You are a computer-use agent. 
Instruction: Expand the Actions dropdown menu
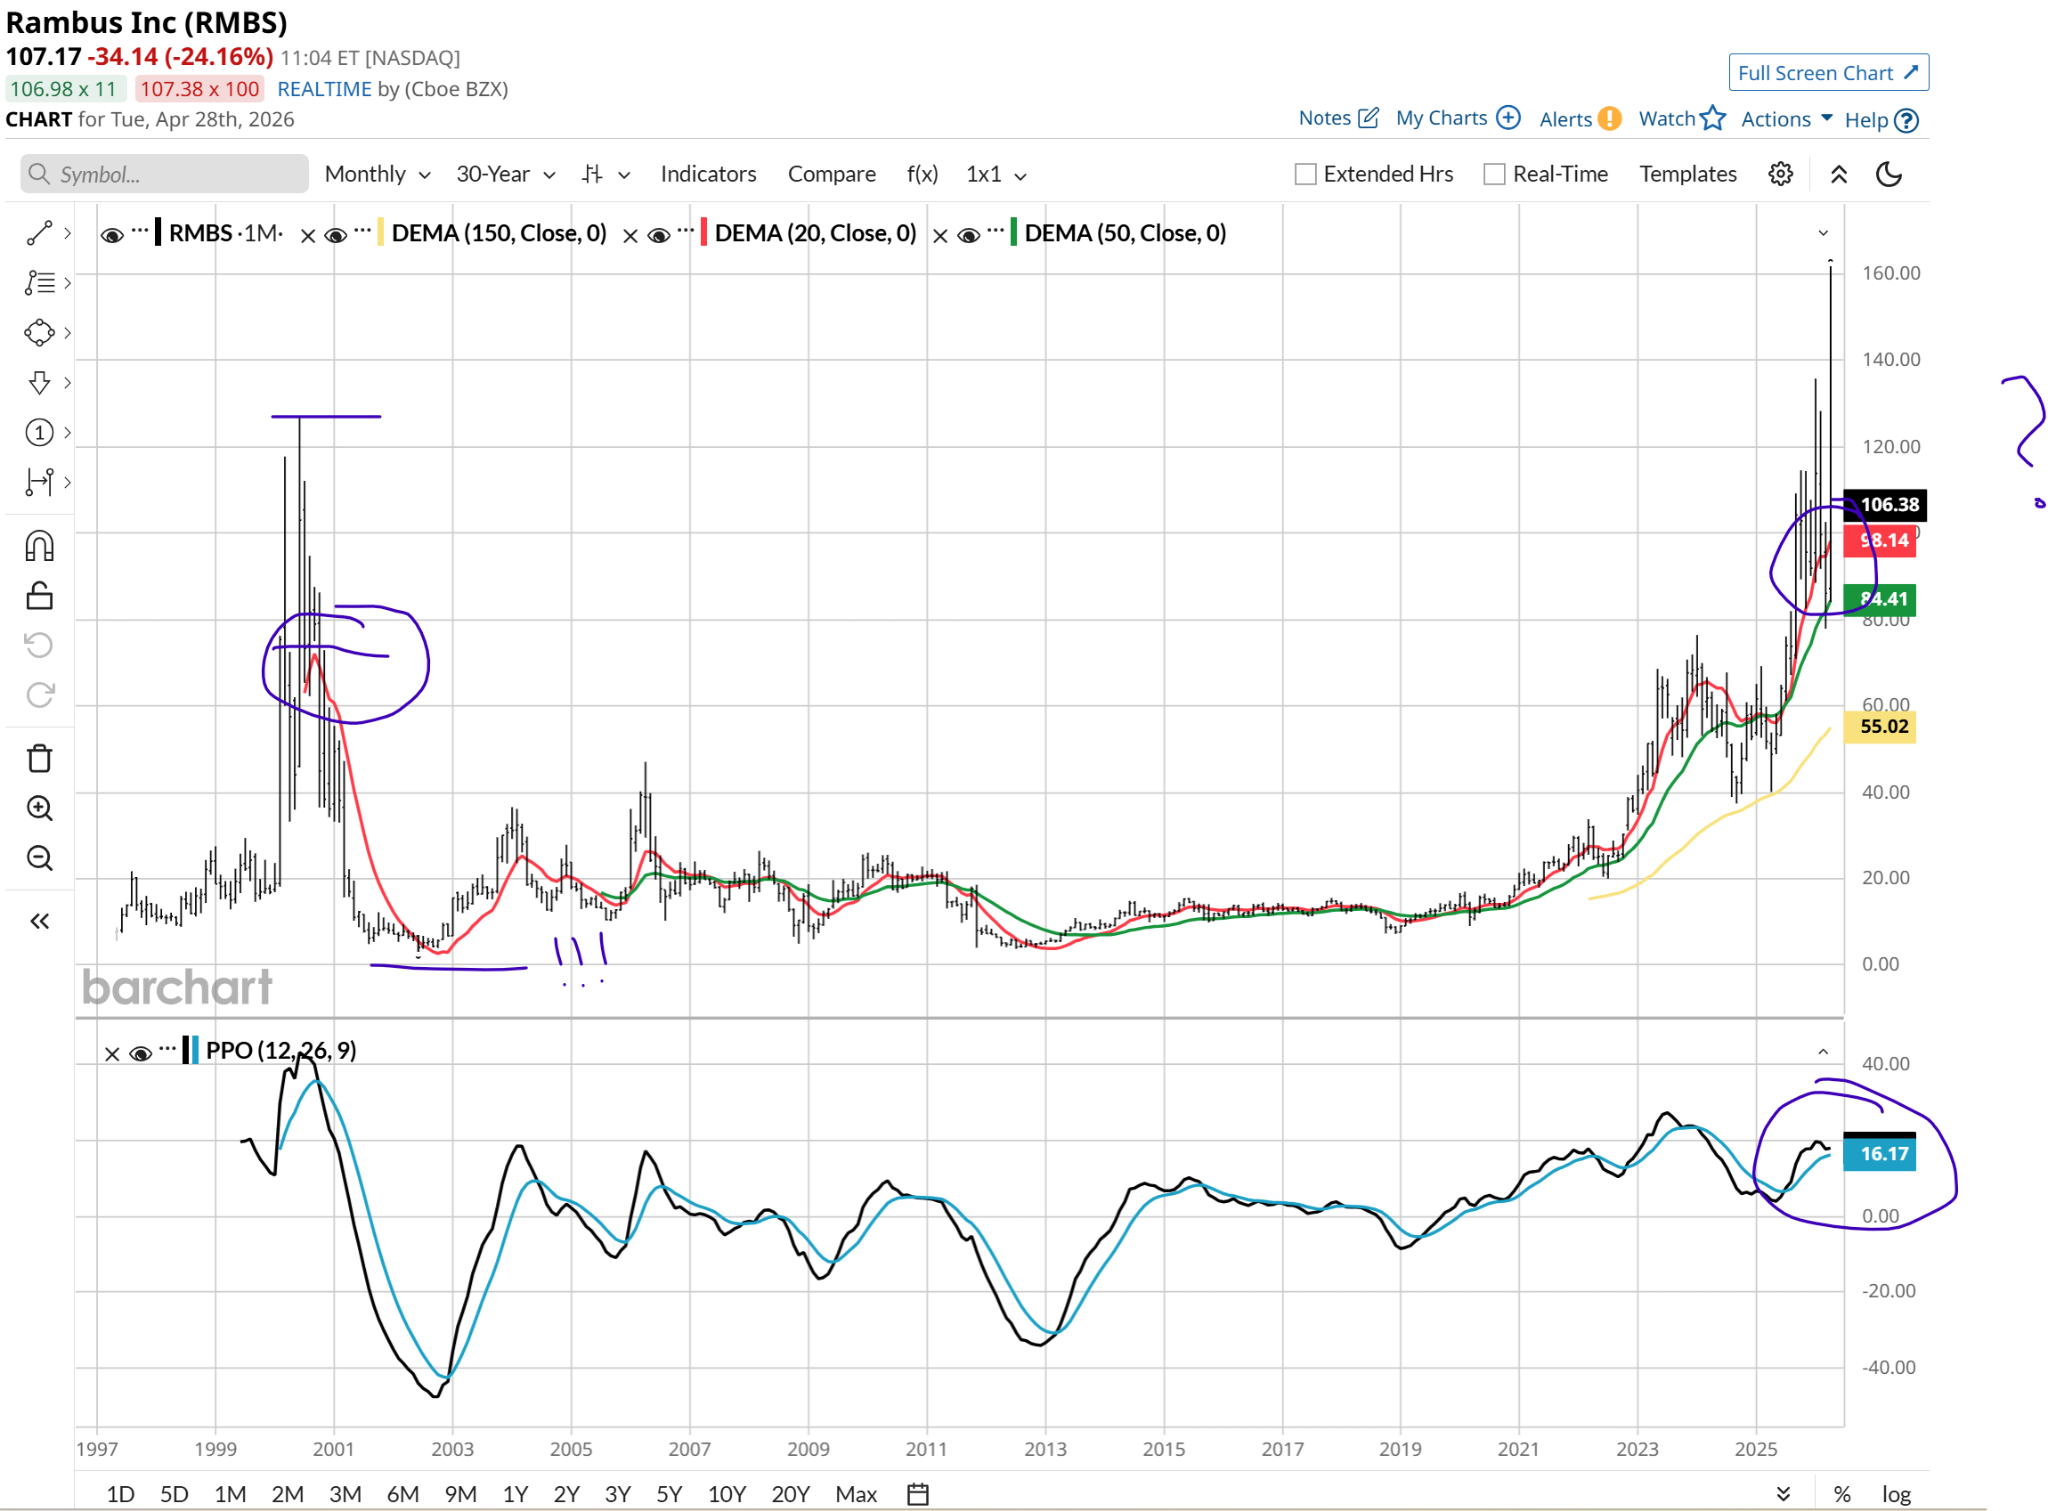click(1786, 119)
